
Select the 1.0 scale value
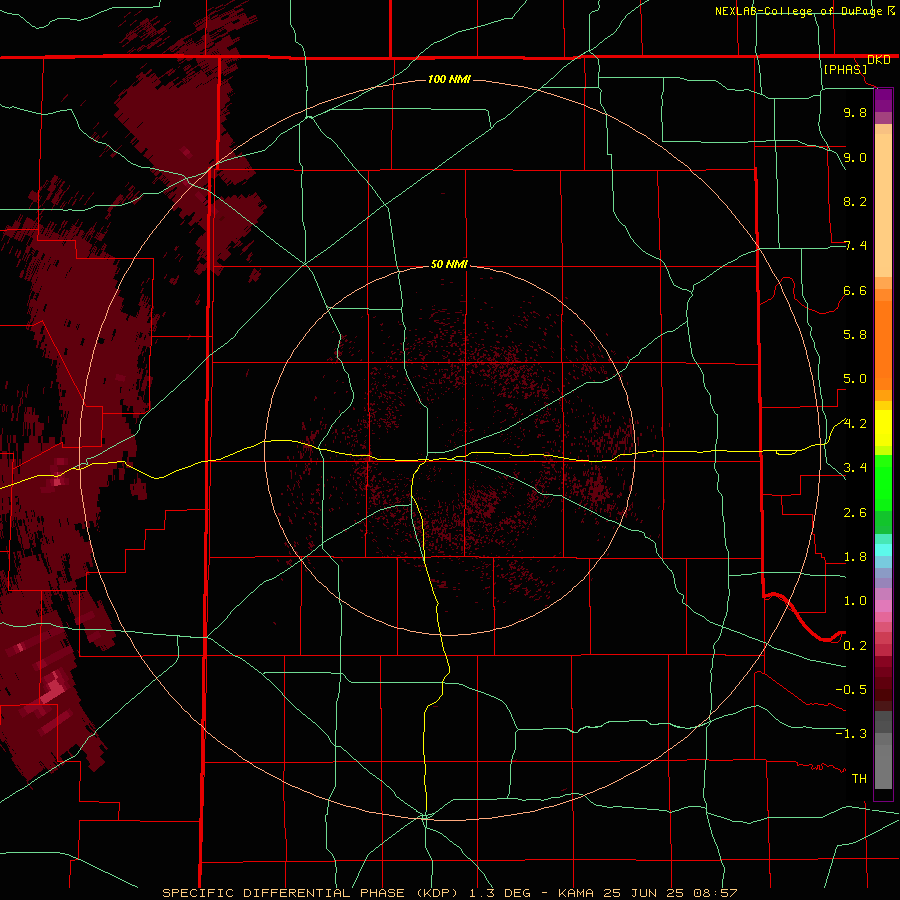(x=855, y=601)
